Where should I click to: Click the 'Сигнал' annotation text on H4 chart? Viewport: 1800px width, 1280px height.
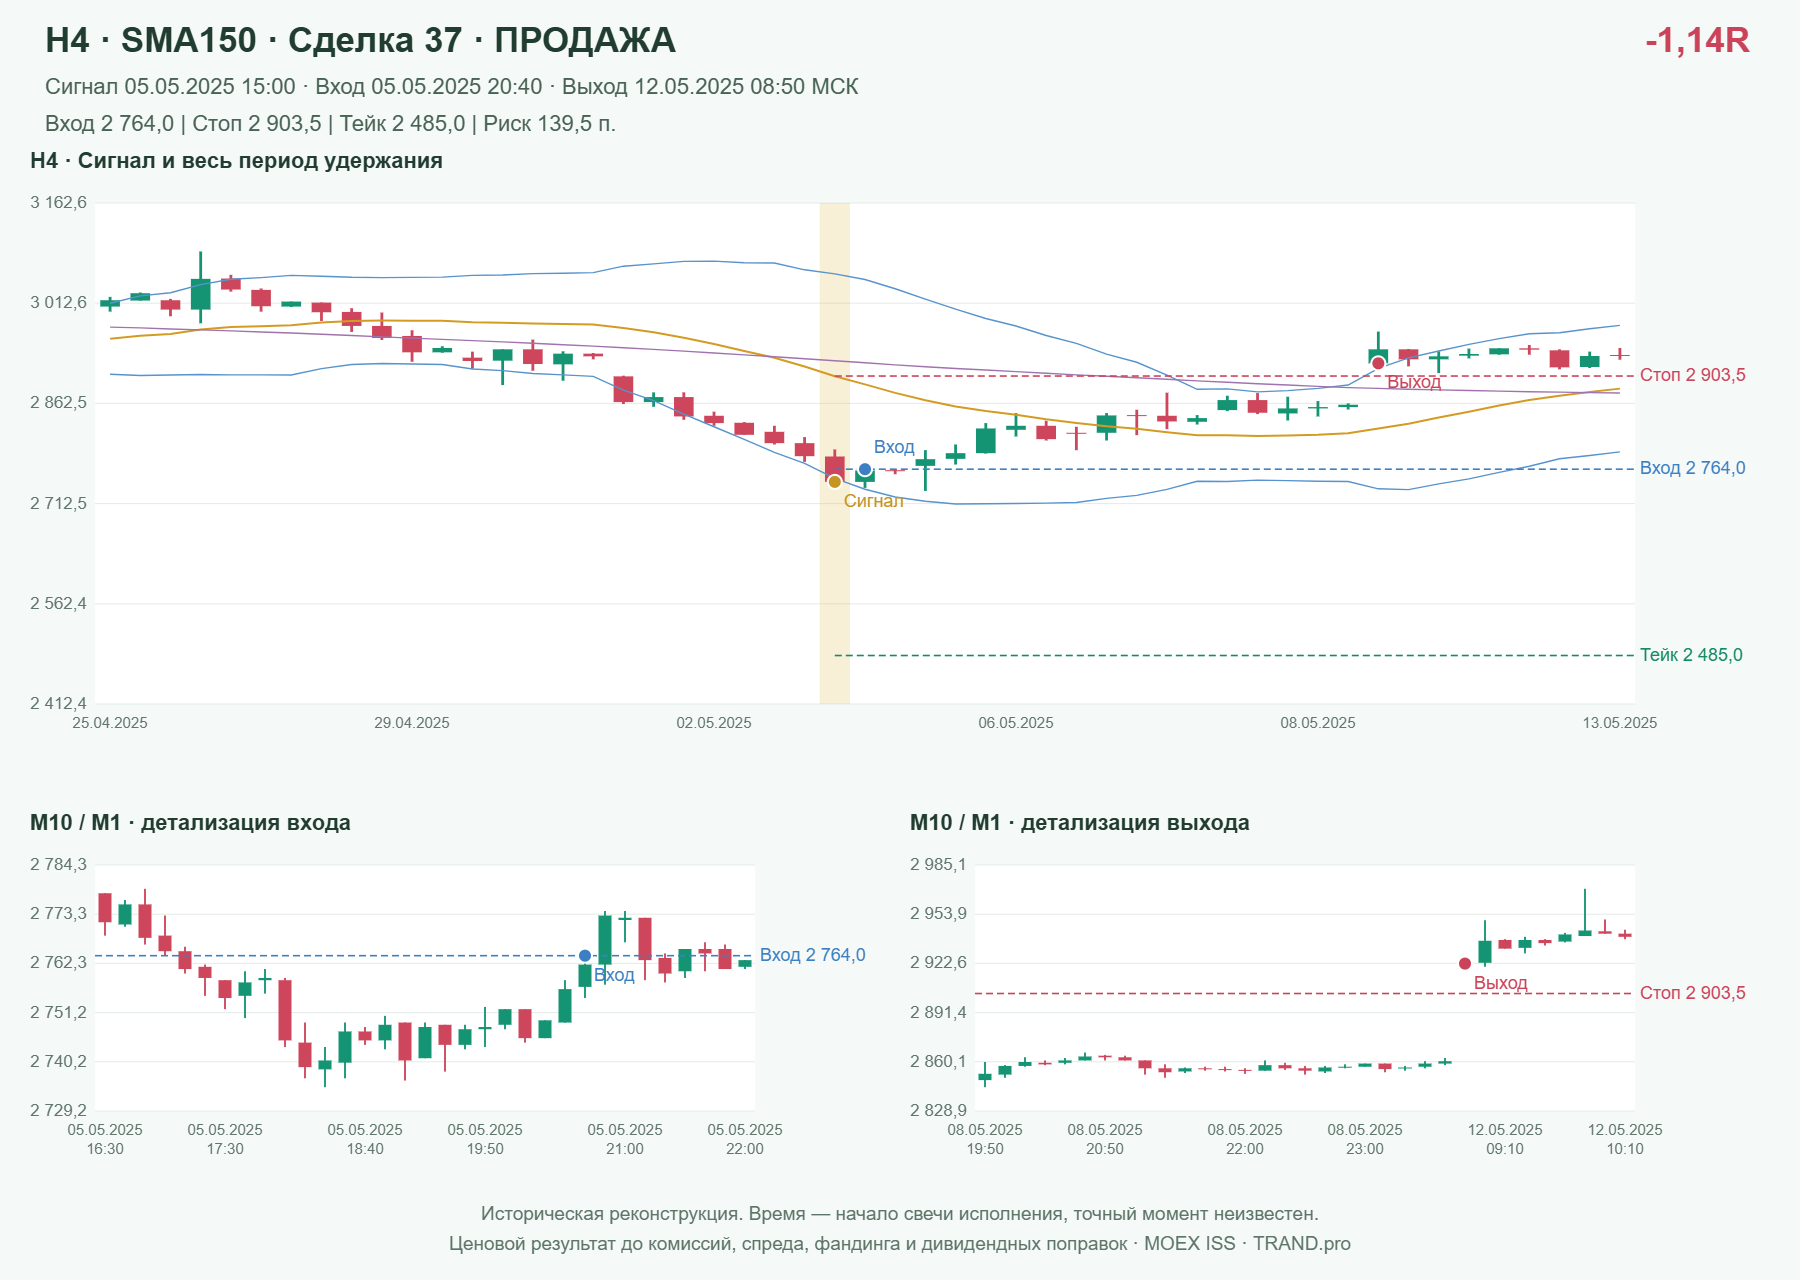(x=874, y=501)
